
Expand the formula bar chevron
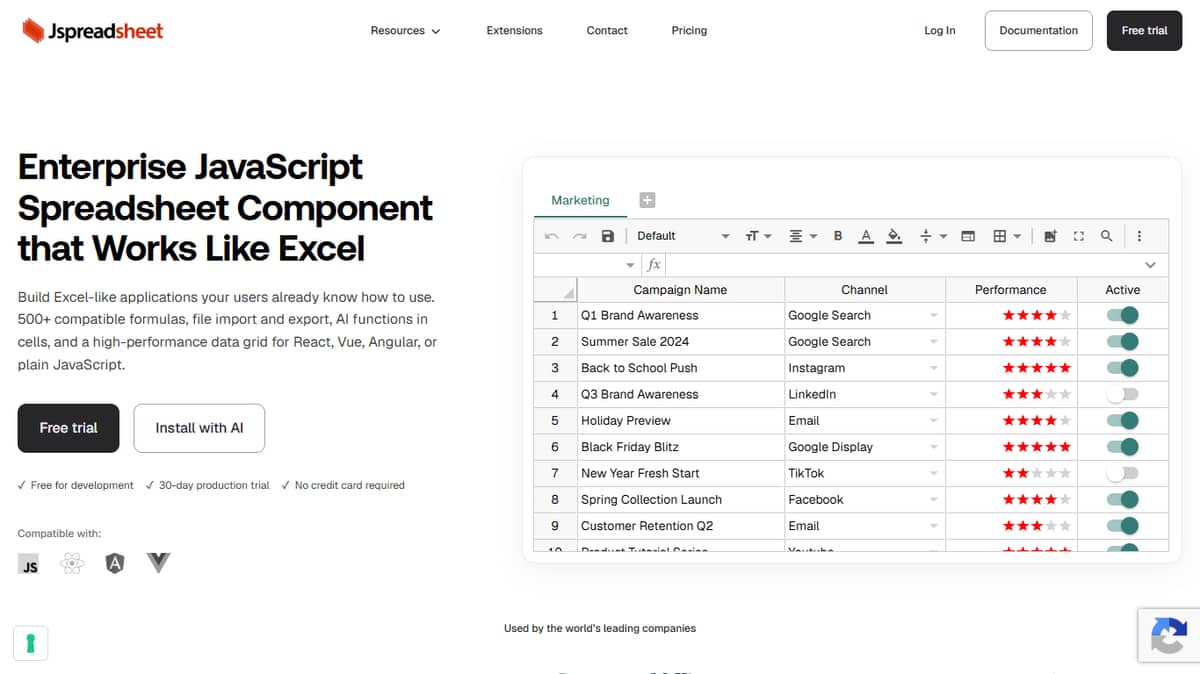click(x=1150, y=265)
